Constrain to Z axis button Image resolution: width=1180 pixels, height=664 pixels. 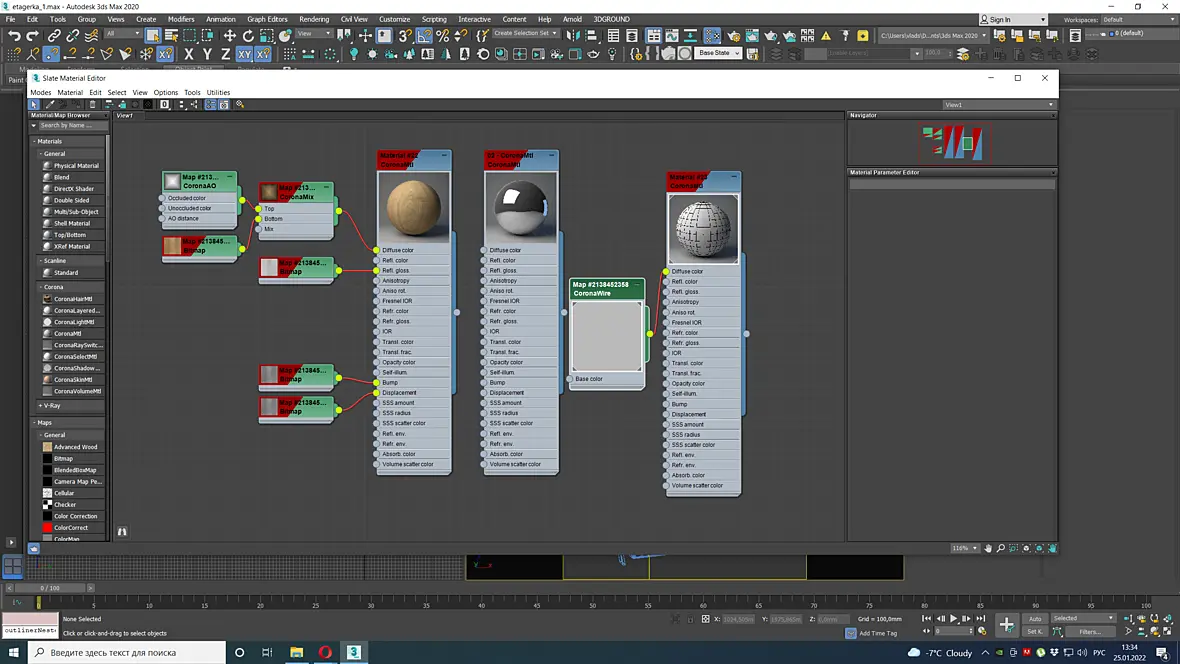click(x=225, y=54)
